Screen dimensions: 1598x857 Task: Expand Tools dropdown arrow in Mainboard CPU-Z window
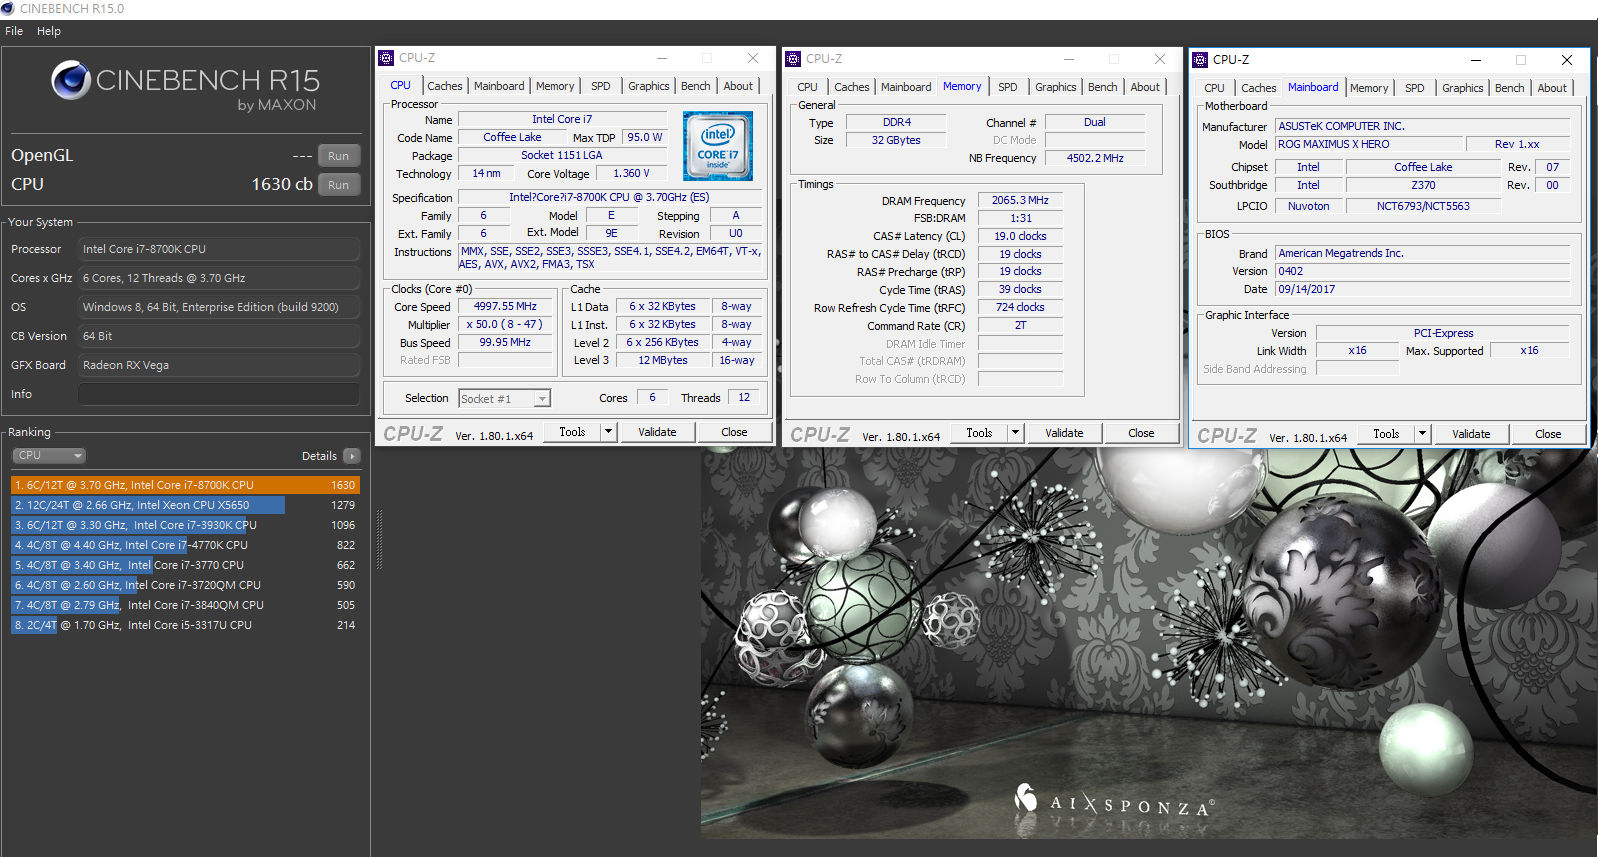(x=1422, y=434)
